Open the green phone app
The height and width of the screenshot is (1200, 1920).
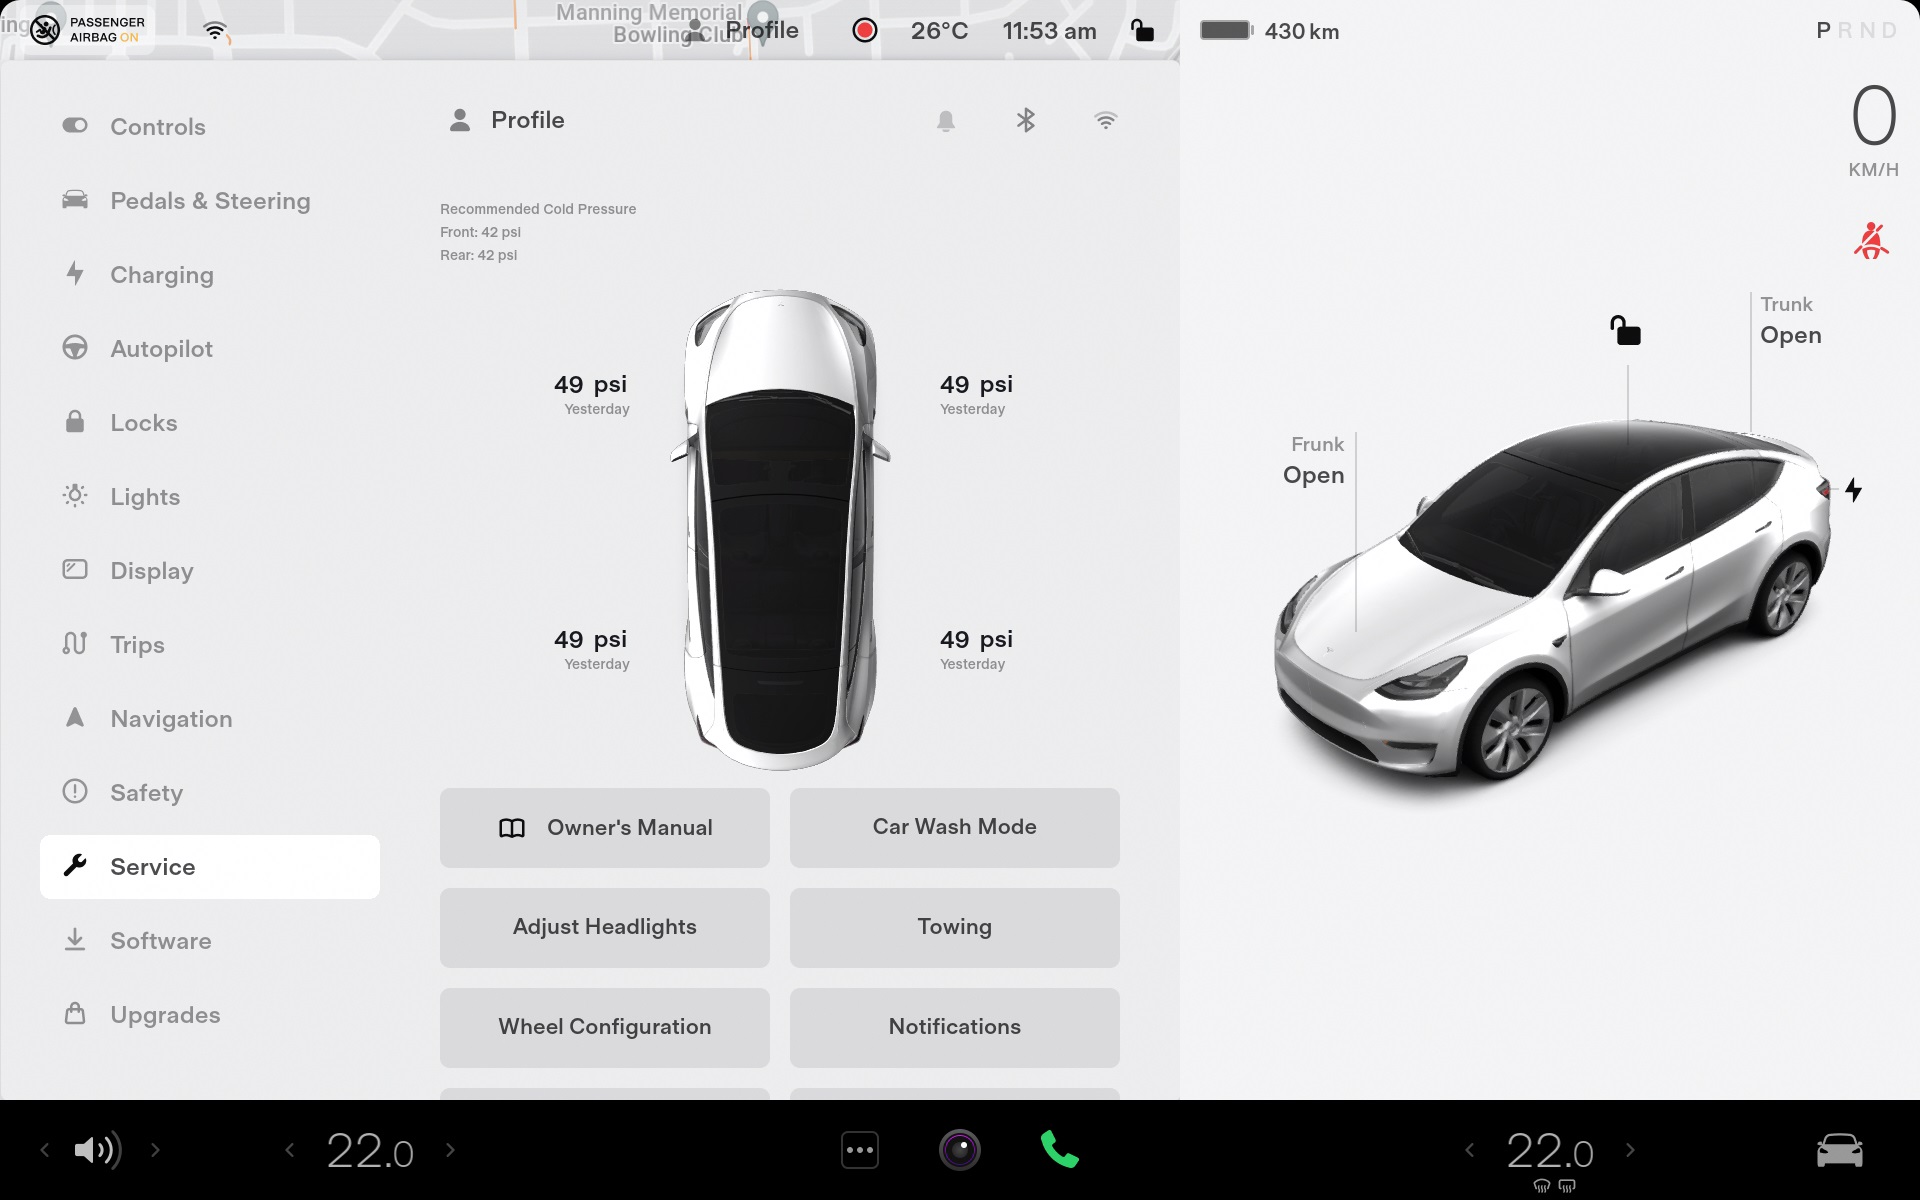[x=1059, y=1150]
